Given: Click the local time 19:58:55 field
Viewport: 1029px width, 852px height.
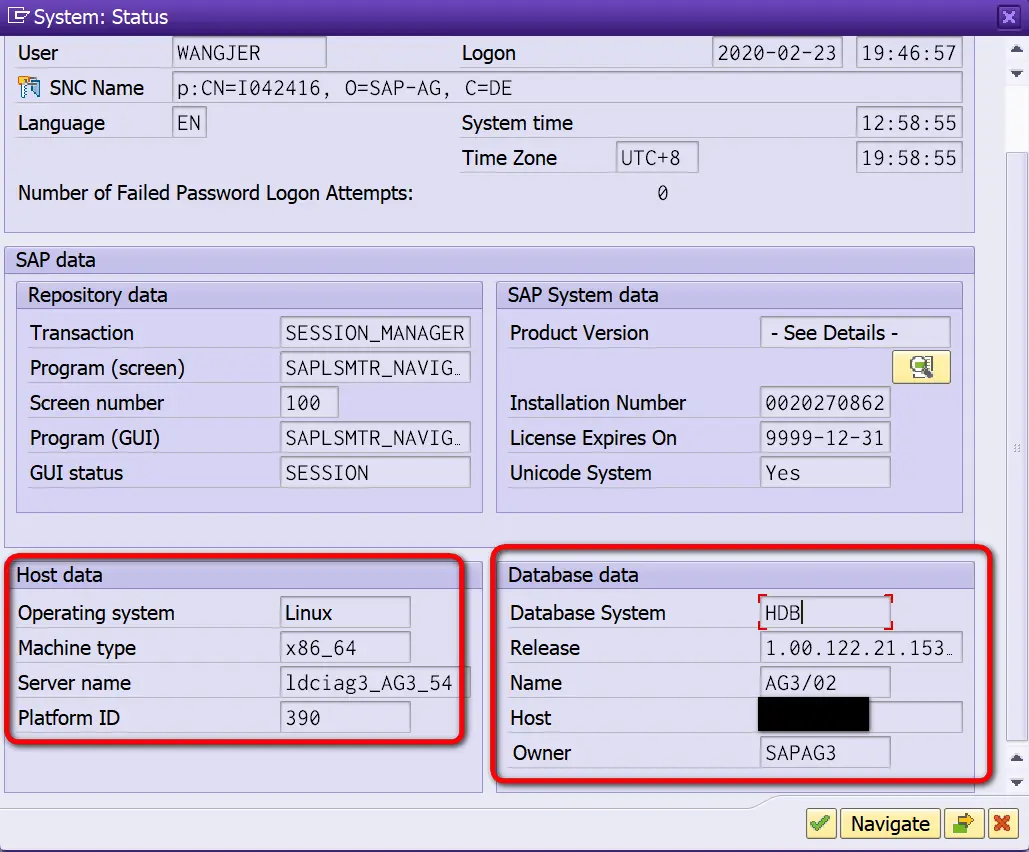Looking at the screenshot, I should point(909,158).
